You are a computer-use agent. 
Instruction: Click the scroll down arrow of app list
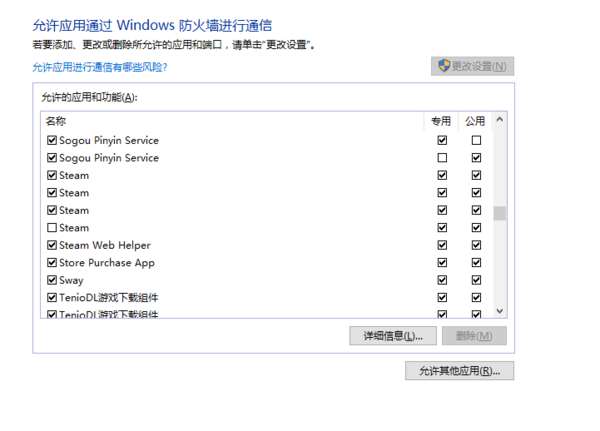click(x=499, y=310)
